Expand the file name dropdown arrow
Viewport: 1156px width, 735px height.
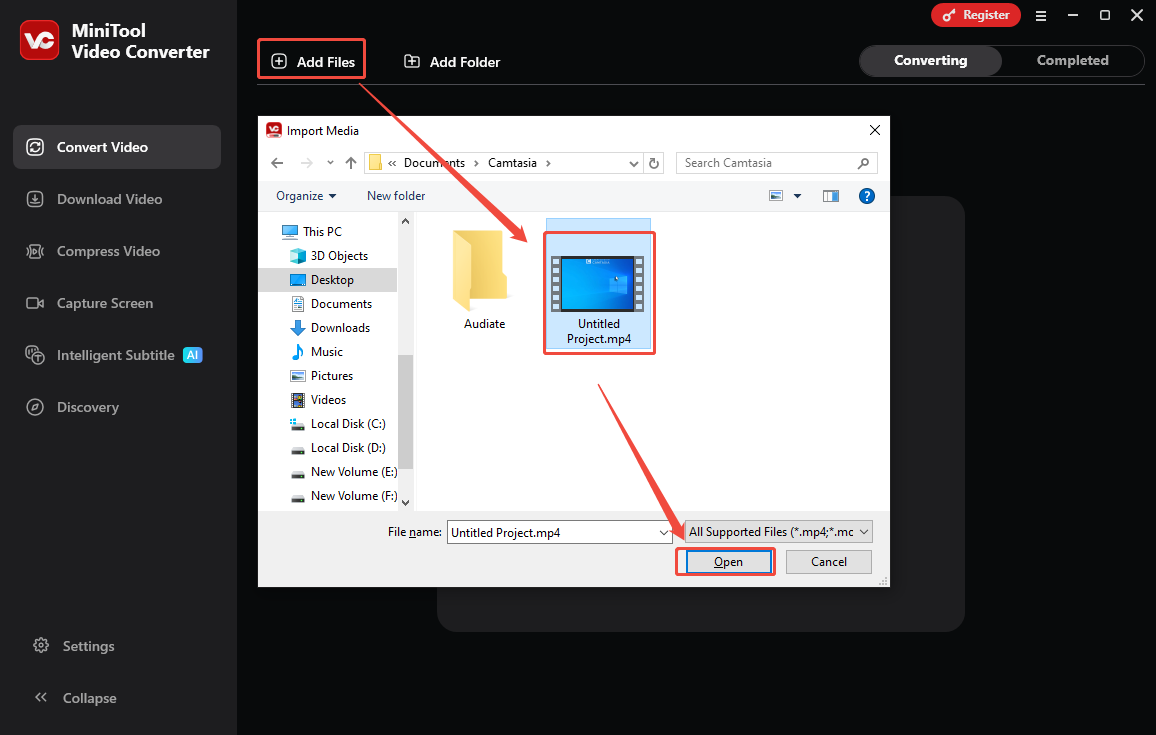(x=664, y=532)
